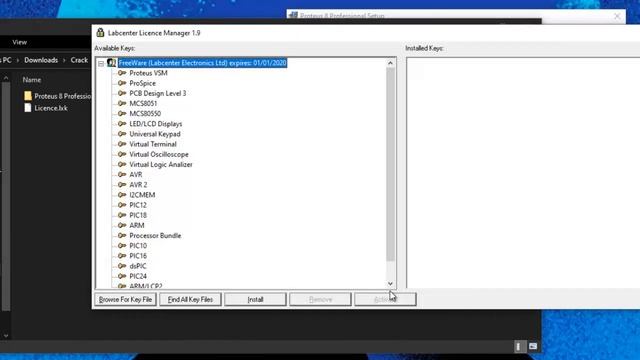Select the PCB Design Level 3 key
The height and width of the screenshot is (360, 640).
tap(158, 93)
